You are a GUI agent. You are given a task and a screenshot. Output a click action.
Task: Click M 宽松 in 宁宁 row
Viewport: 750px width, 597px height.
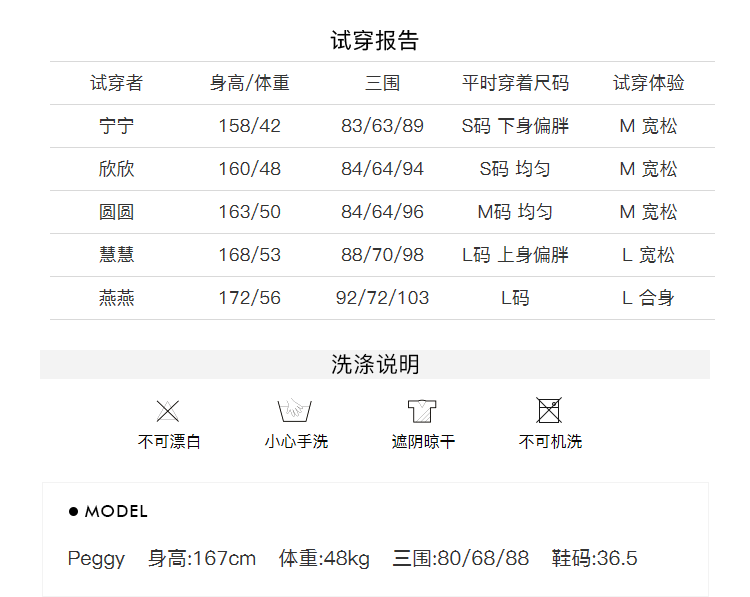649,126
